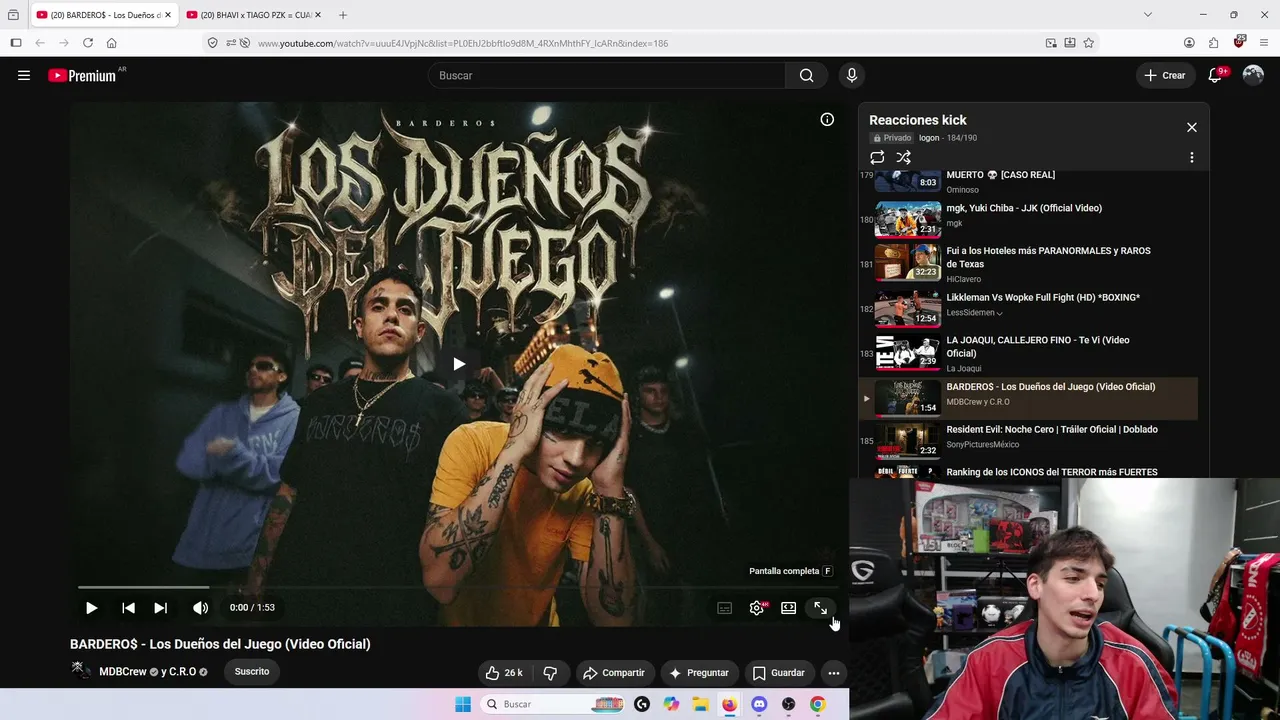1280x720 pixels.
Task: Mute the video with the speaker icon
Action: click(x=200, y=608)
